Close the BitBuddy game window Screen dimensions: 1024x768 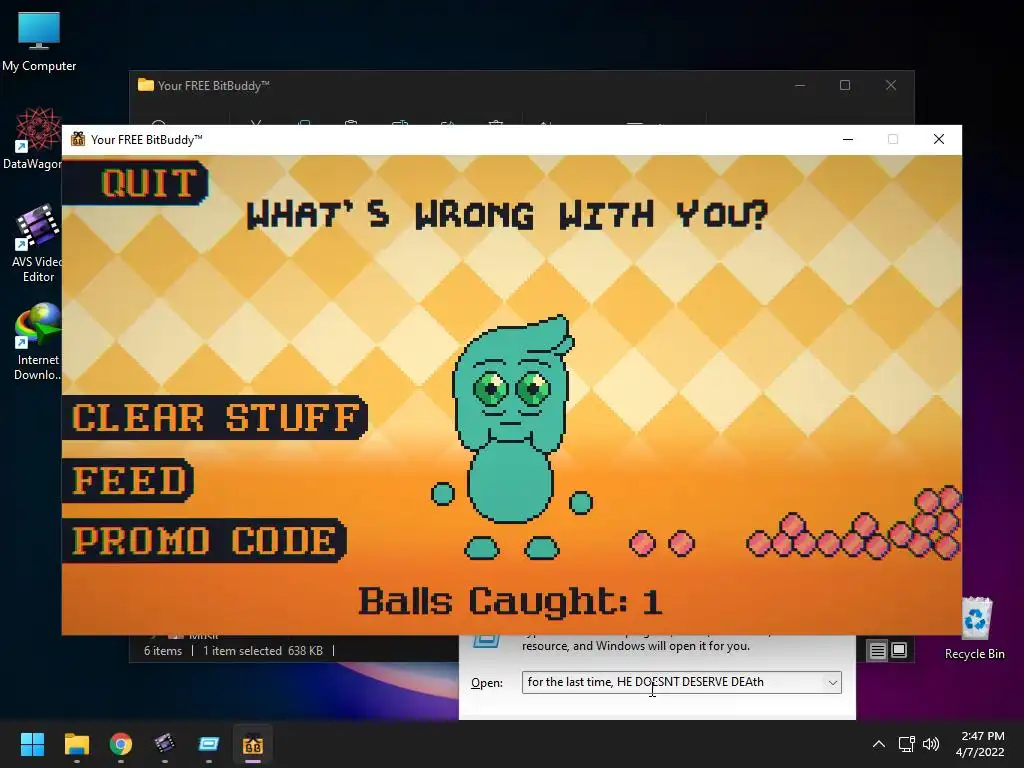click(938, 139)
